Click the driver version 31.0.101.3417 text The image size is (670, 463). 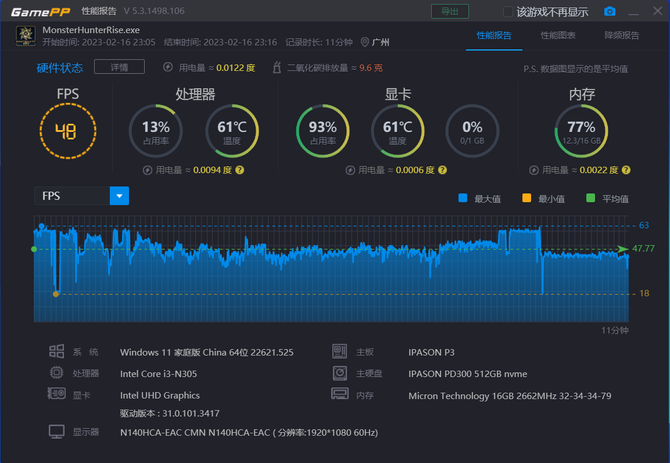[170, 413]
